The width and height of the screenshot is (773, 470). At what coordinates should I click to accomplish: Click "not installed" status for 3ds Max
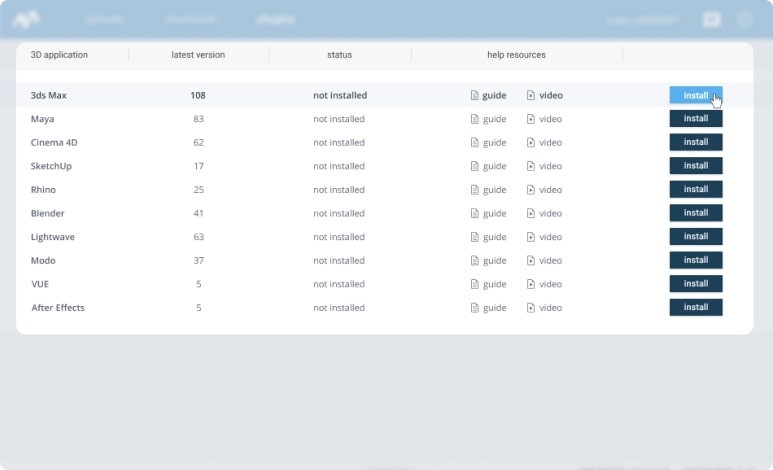pos(340,95)
